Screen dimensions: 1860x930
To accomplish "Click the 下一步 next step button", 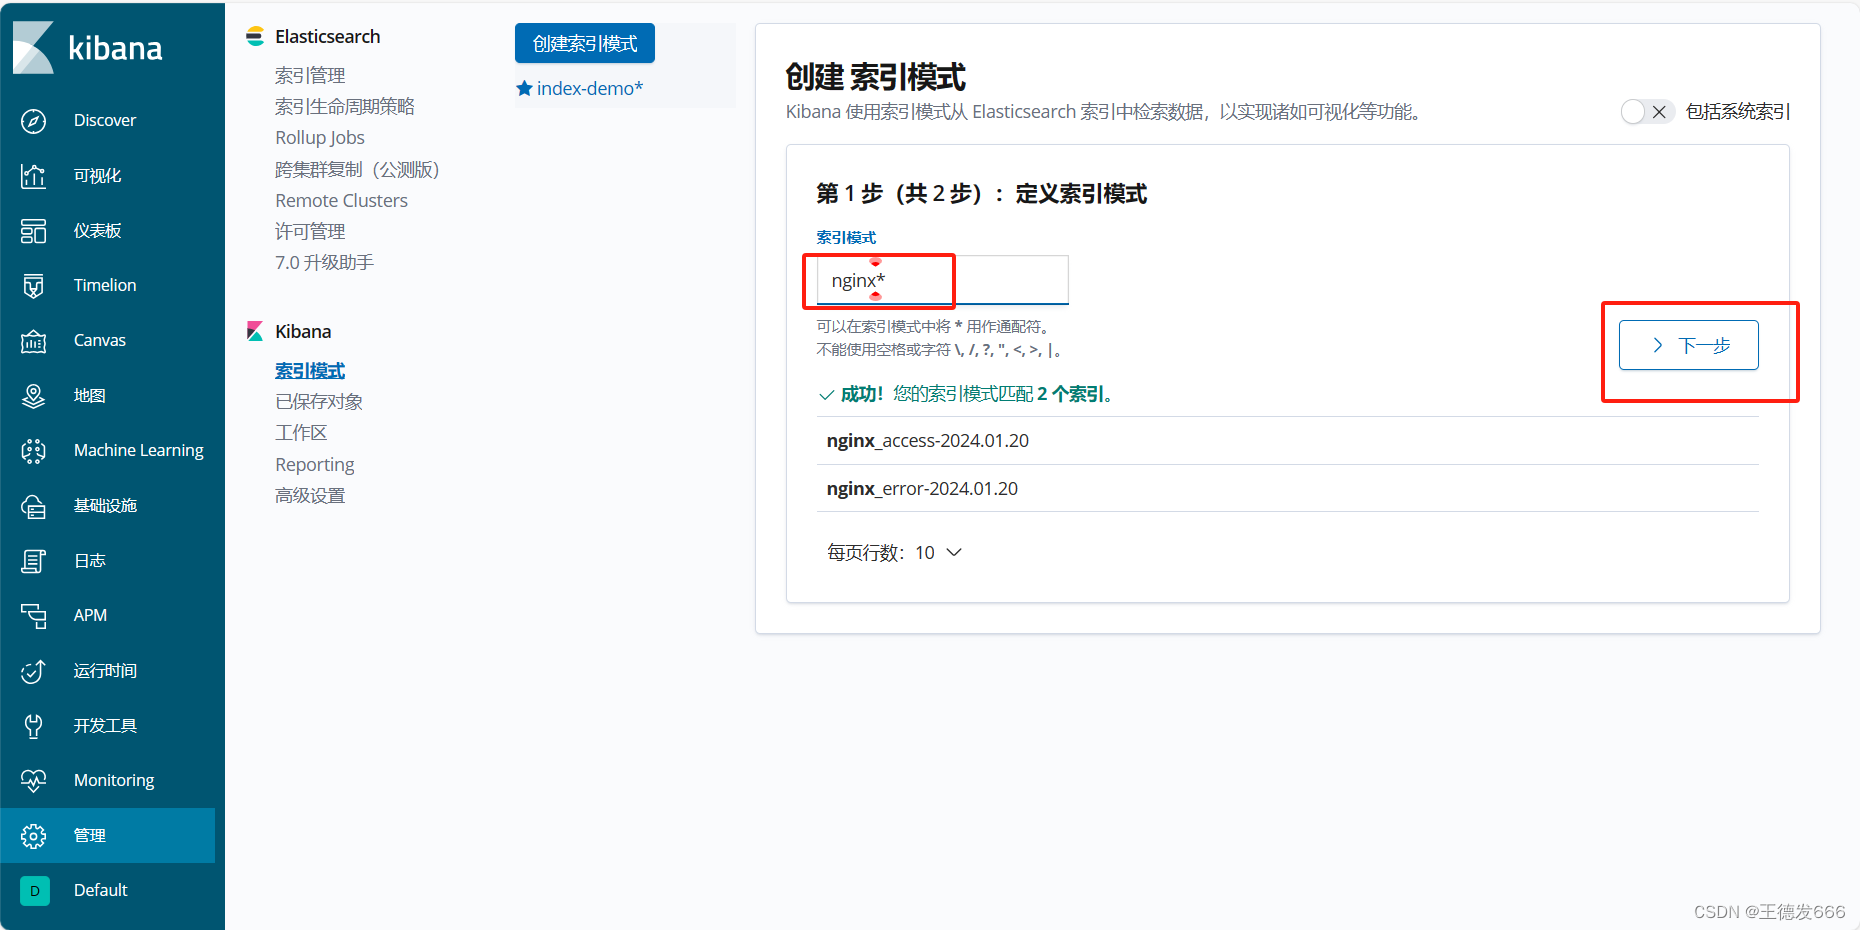I will [x=1689, y=345].
